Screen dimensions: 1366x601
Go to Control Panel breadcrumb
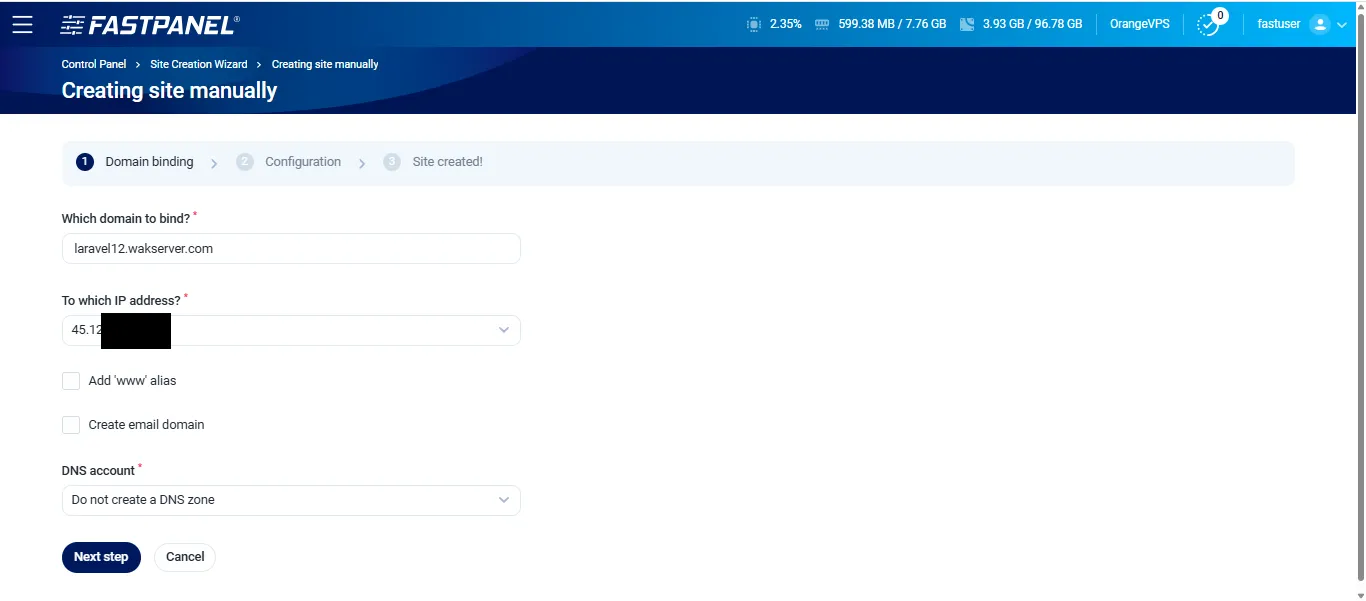[x=94, y=64]
